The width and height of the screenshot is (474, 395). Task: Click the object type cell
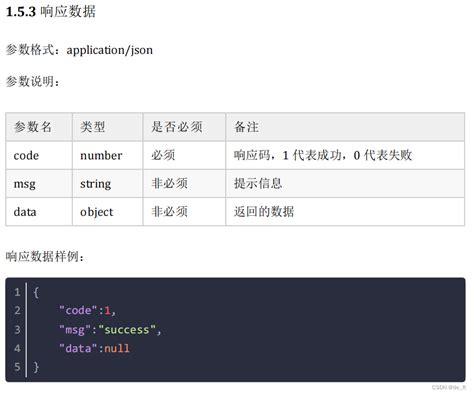108,212
